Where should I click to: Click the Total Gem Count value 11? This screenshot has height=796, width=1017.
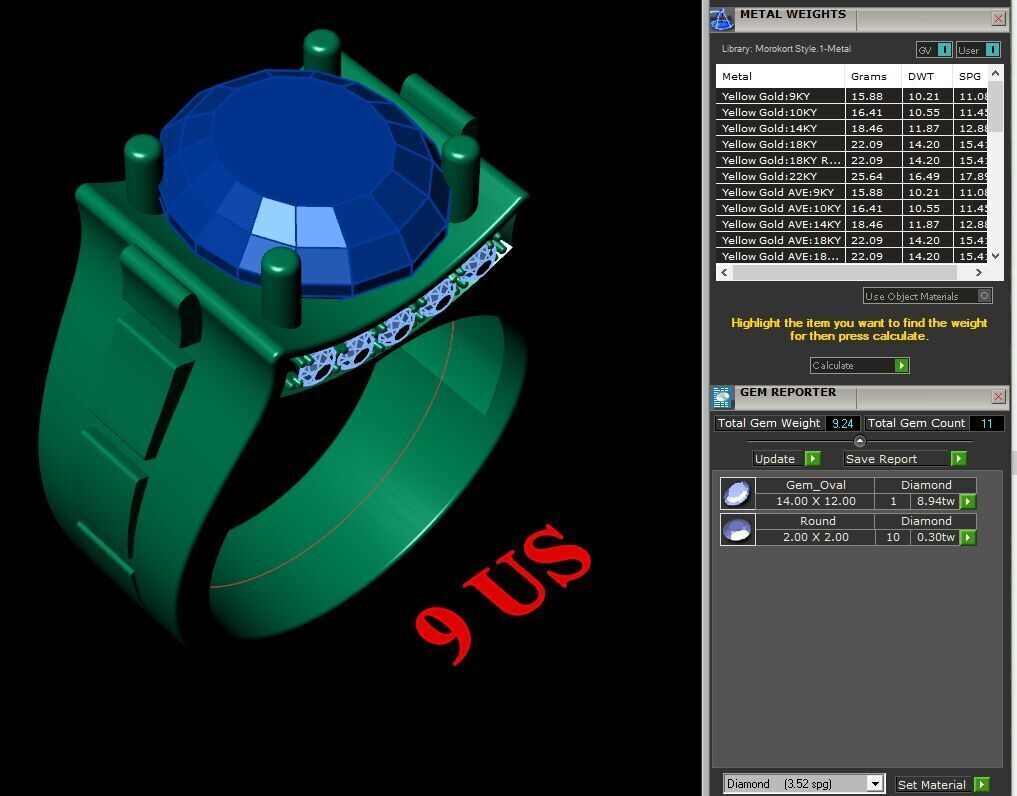click(987, 424)
